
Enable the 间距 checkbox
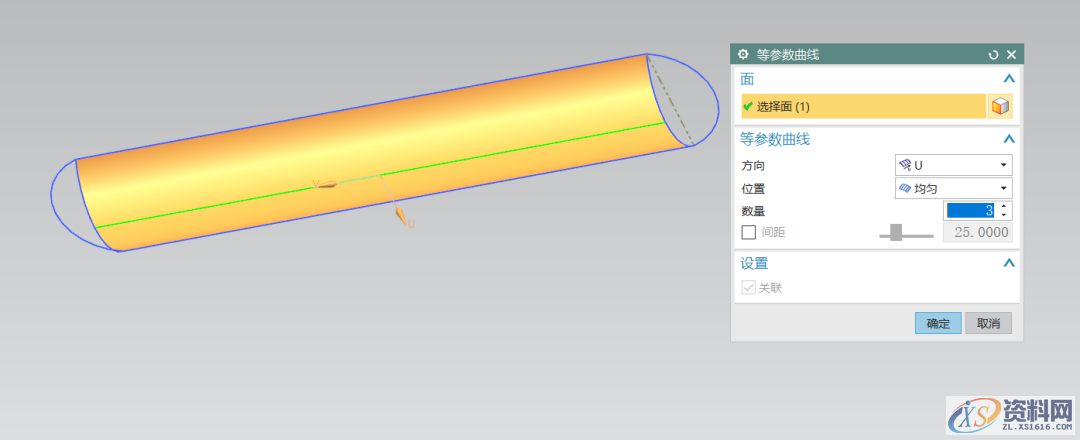pyautogui.click(x=749, y=232)
